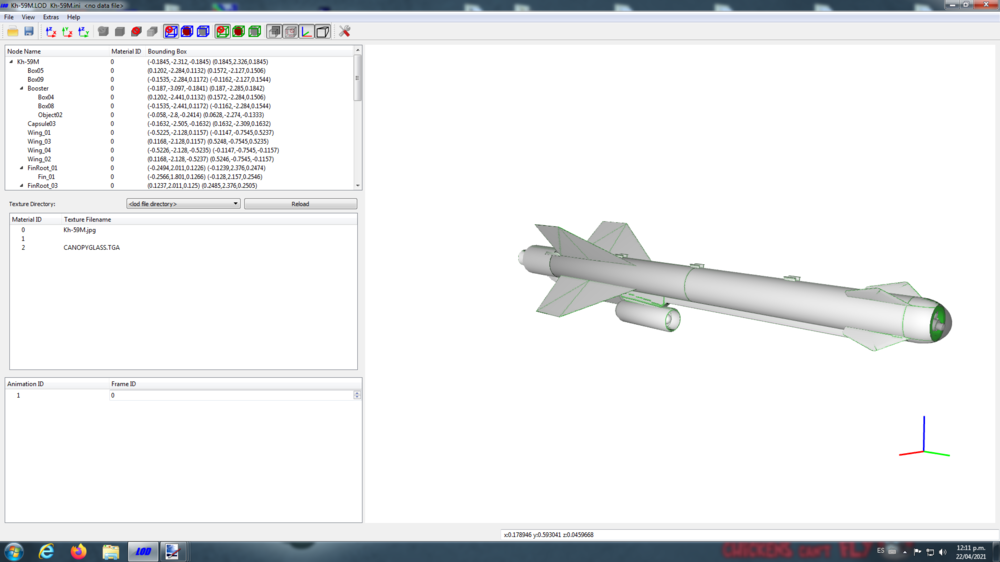Select the Object02 node

click(x=50, y=115)
